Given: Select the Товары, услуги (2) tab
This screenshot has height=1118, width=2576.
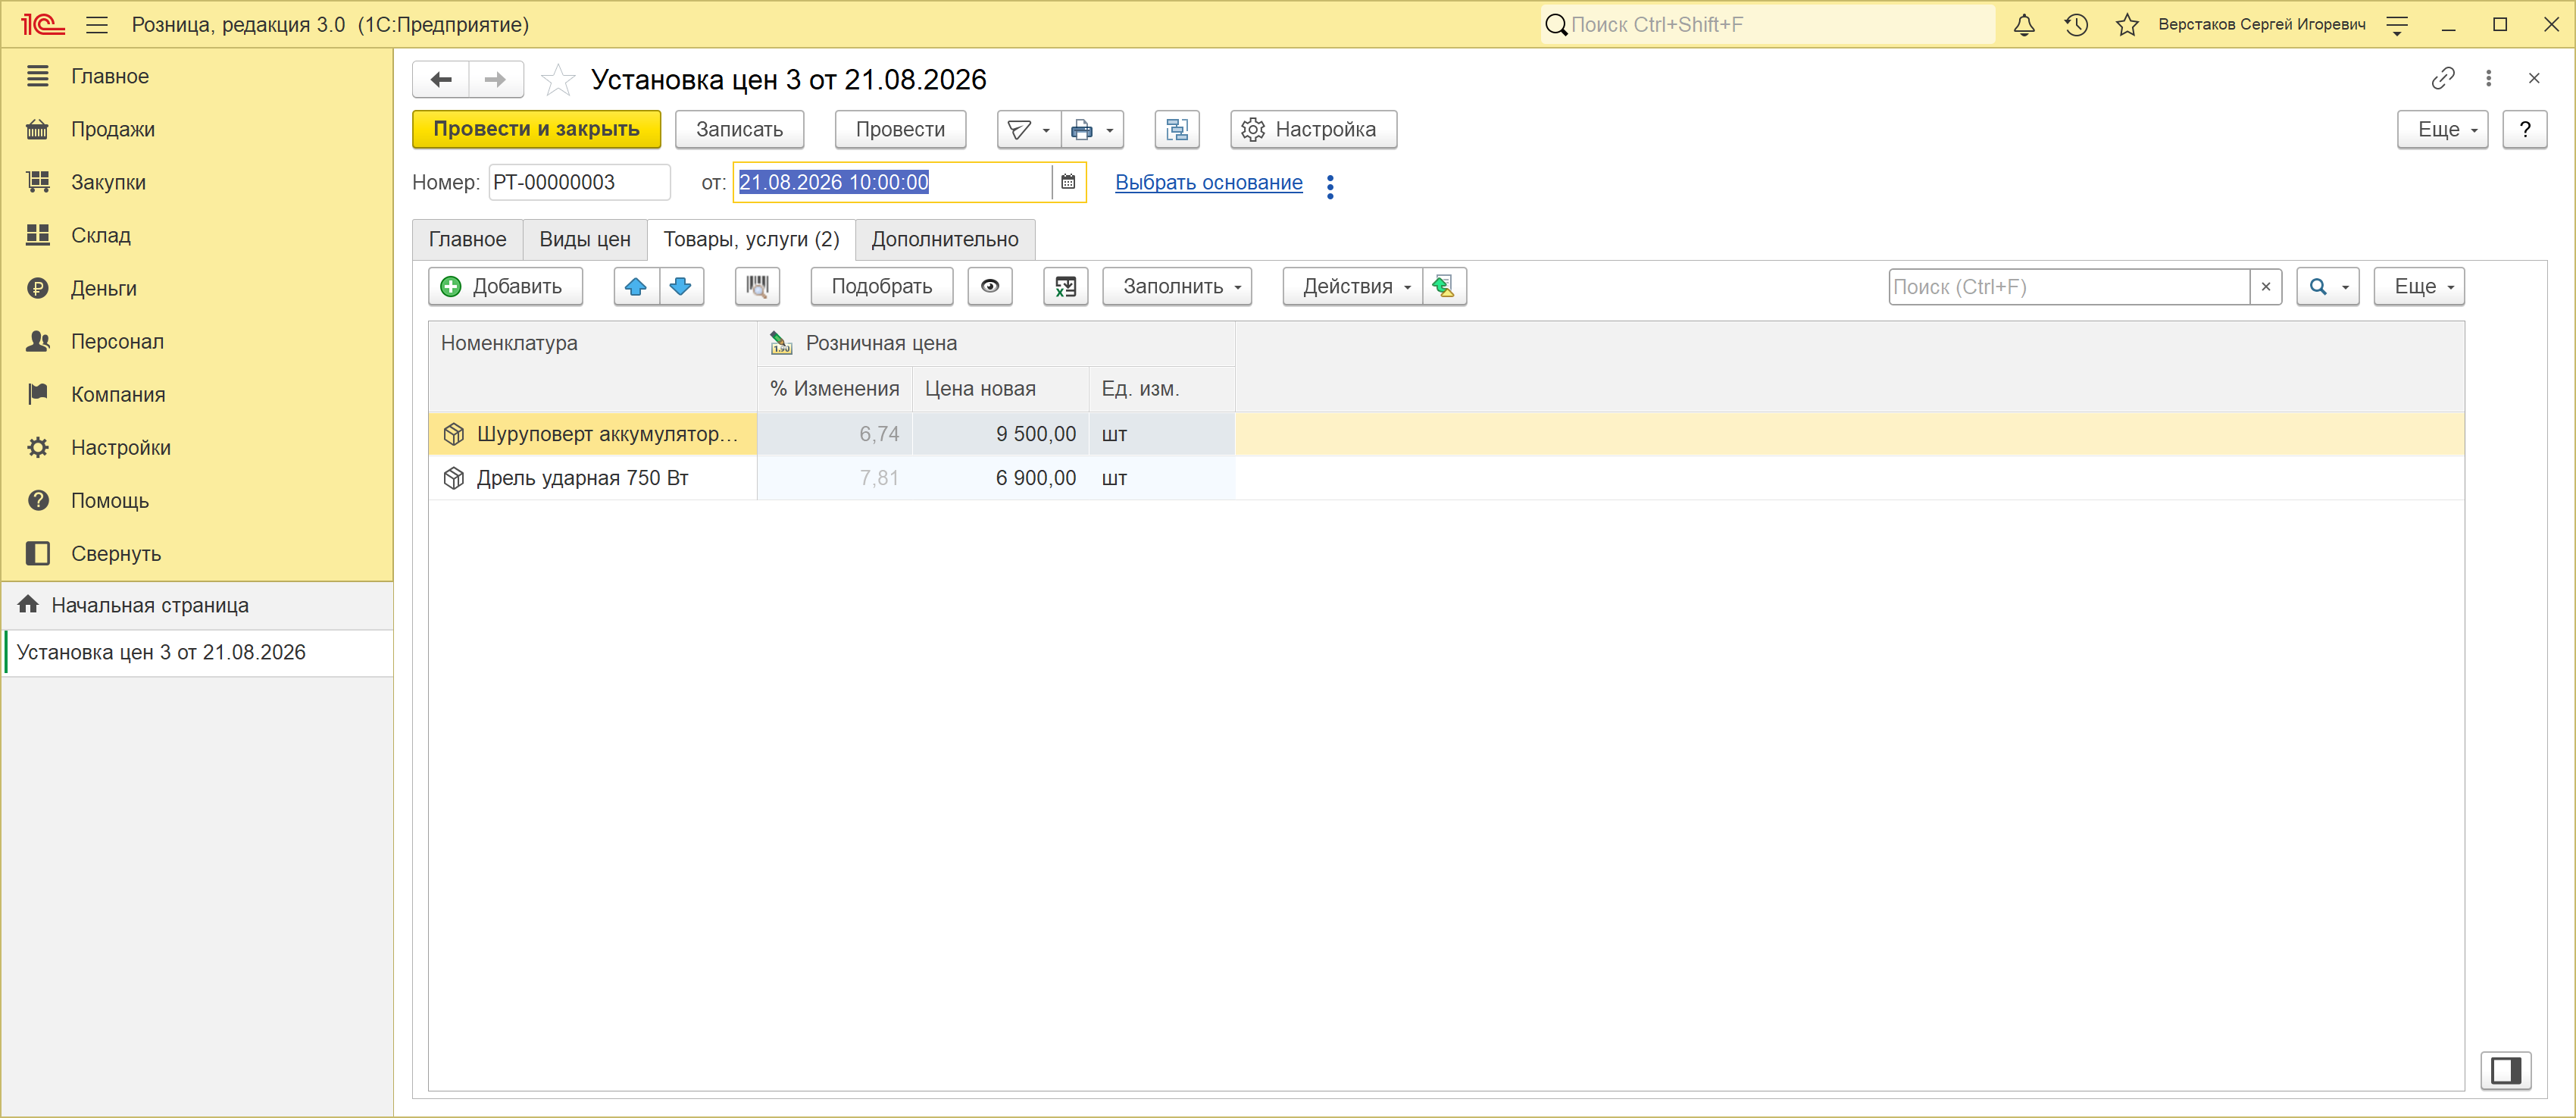Looking at the screenshot, I should tap(751, 240).
